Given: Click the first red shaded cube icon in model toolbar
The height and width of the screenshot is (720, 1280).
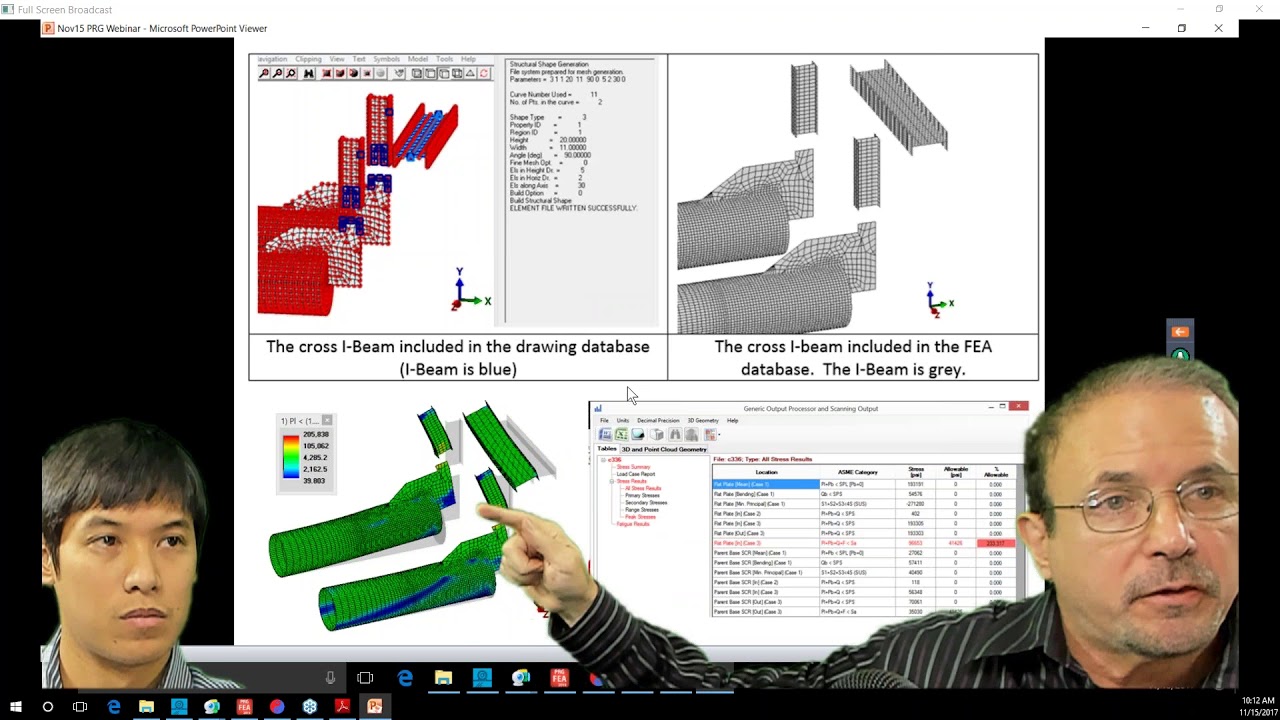Looking at the screenshot, I should [326, 73].
